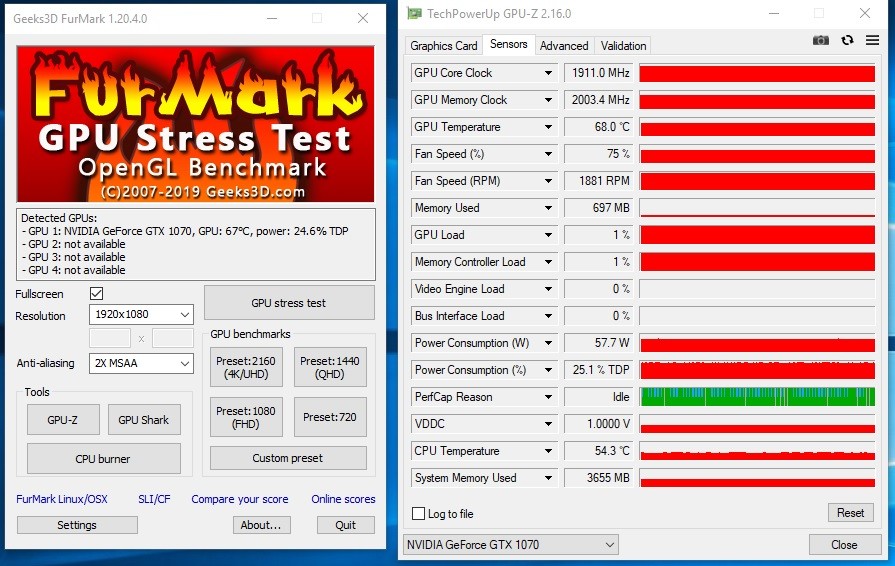Run Preset:720 benchmark
895x566 pixels.
pos(330,417)
